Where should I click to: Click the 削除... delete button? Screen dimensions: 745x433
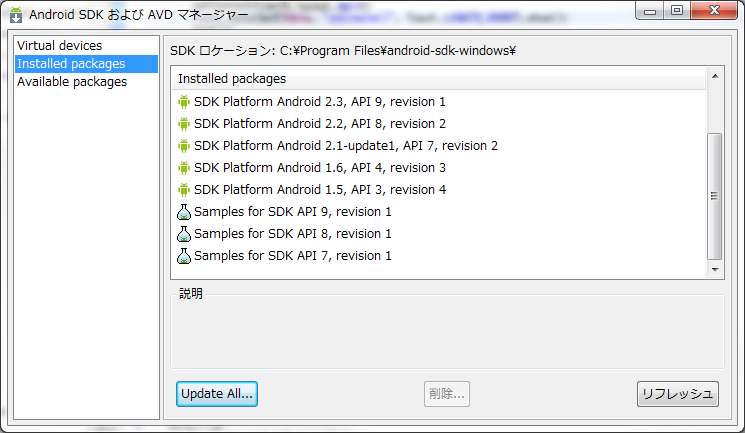click(x=447, y=394)
